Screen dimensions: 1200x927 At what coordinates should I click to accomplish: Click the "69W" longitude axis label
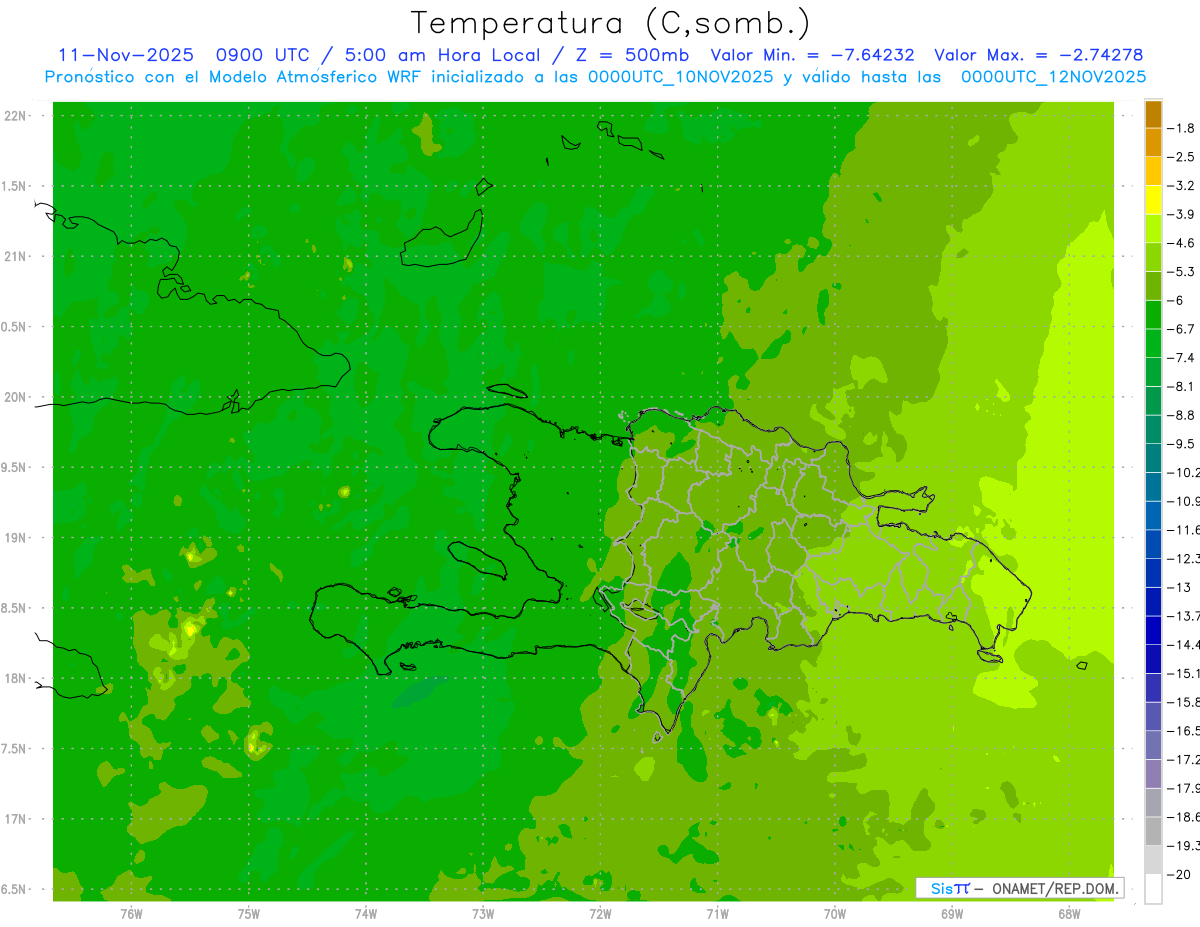click(x=952, y=914)
